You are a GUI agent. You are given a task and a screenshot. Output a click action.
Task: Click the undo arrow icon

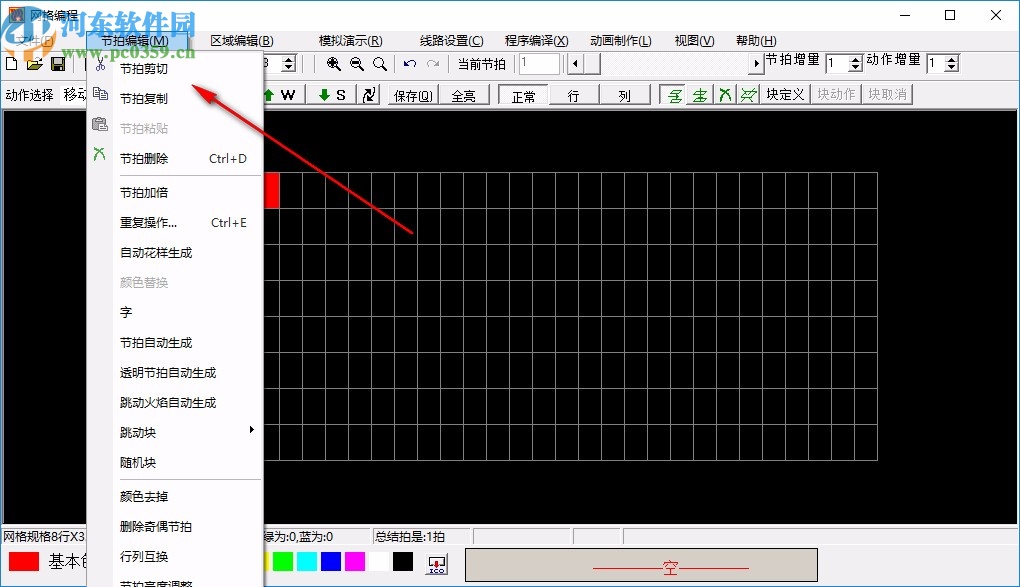pos(409,63)
